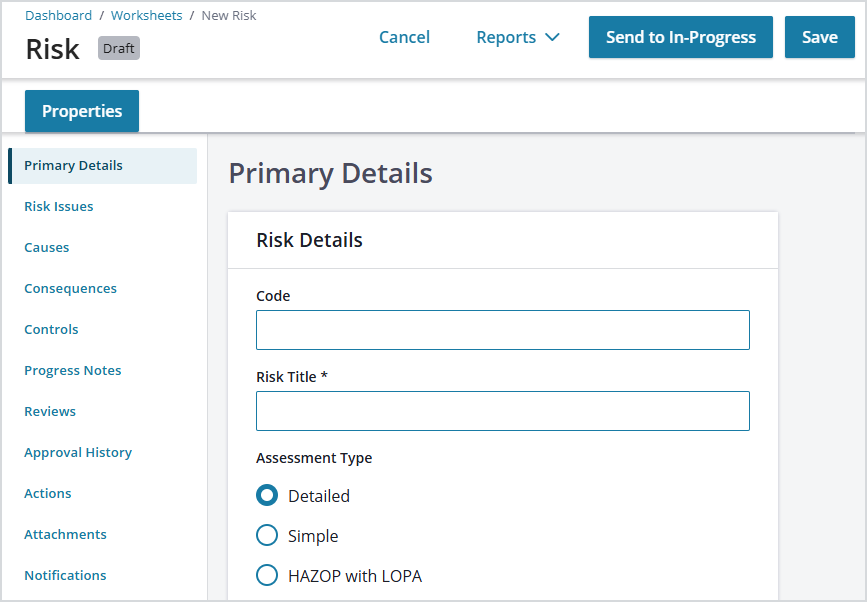Screen dimensions: 867x602
Task: View Progress Notes section
Action: [72, 370]
